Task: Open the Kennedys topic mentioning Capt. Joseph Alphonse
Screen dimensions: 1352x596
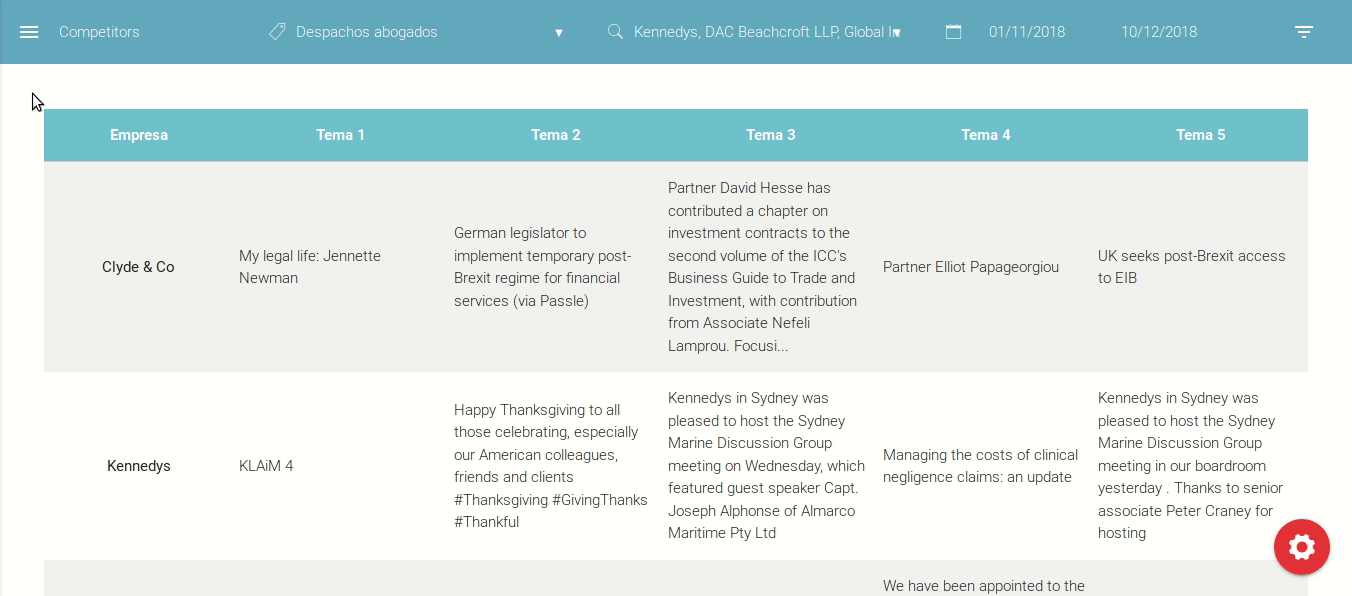Action: pyautogui.click(x=766, y=466)
